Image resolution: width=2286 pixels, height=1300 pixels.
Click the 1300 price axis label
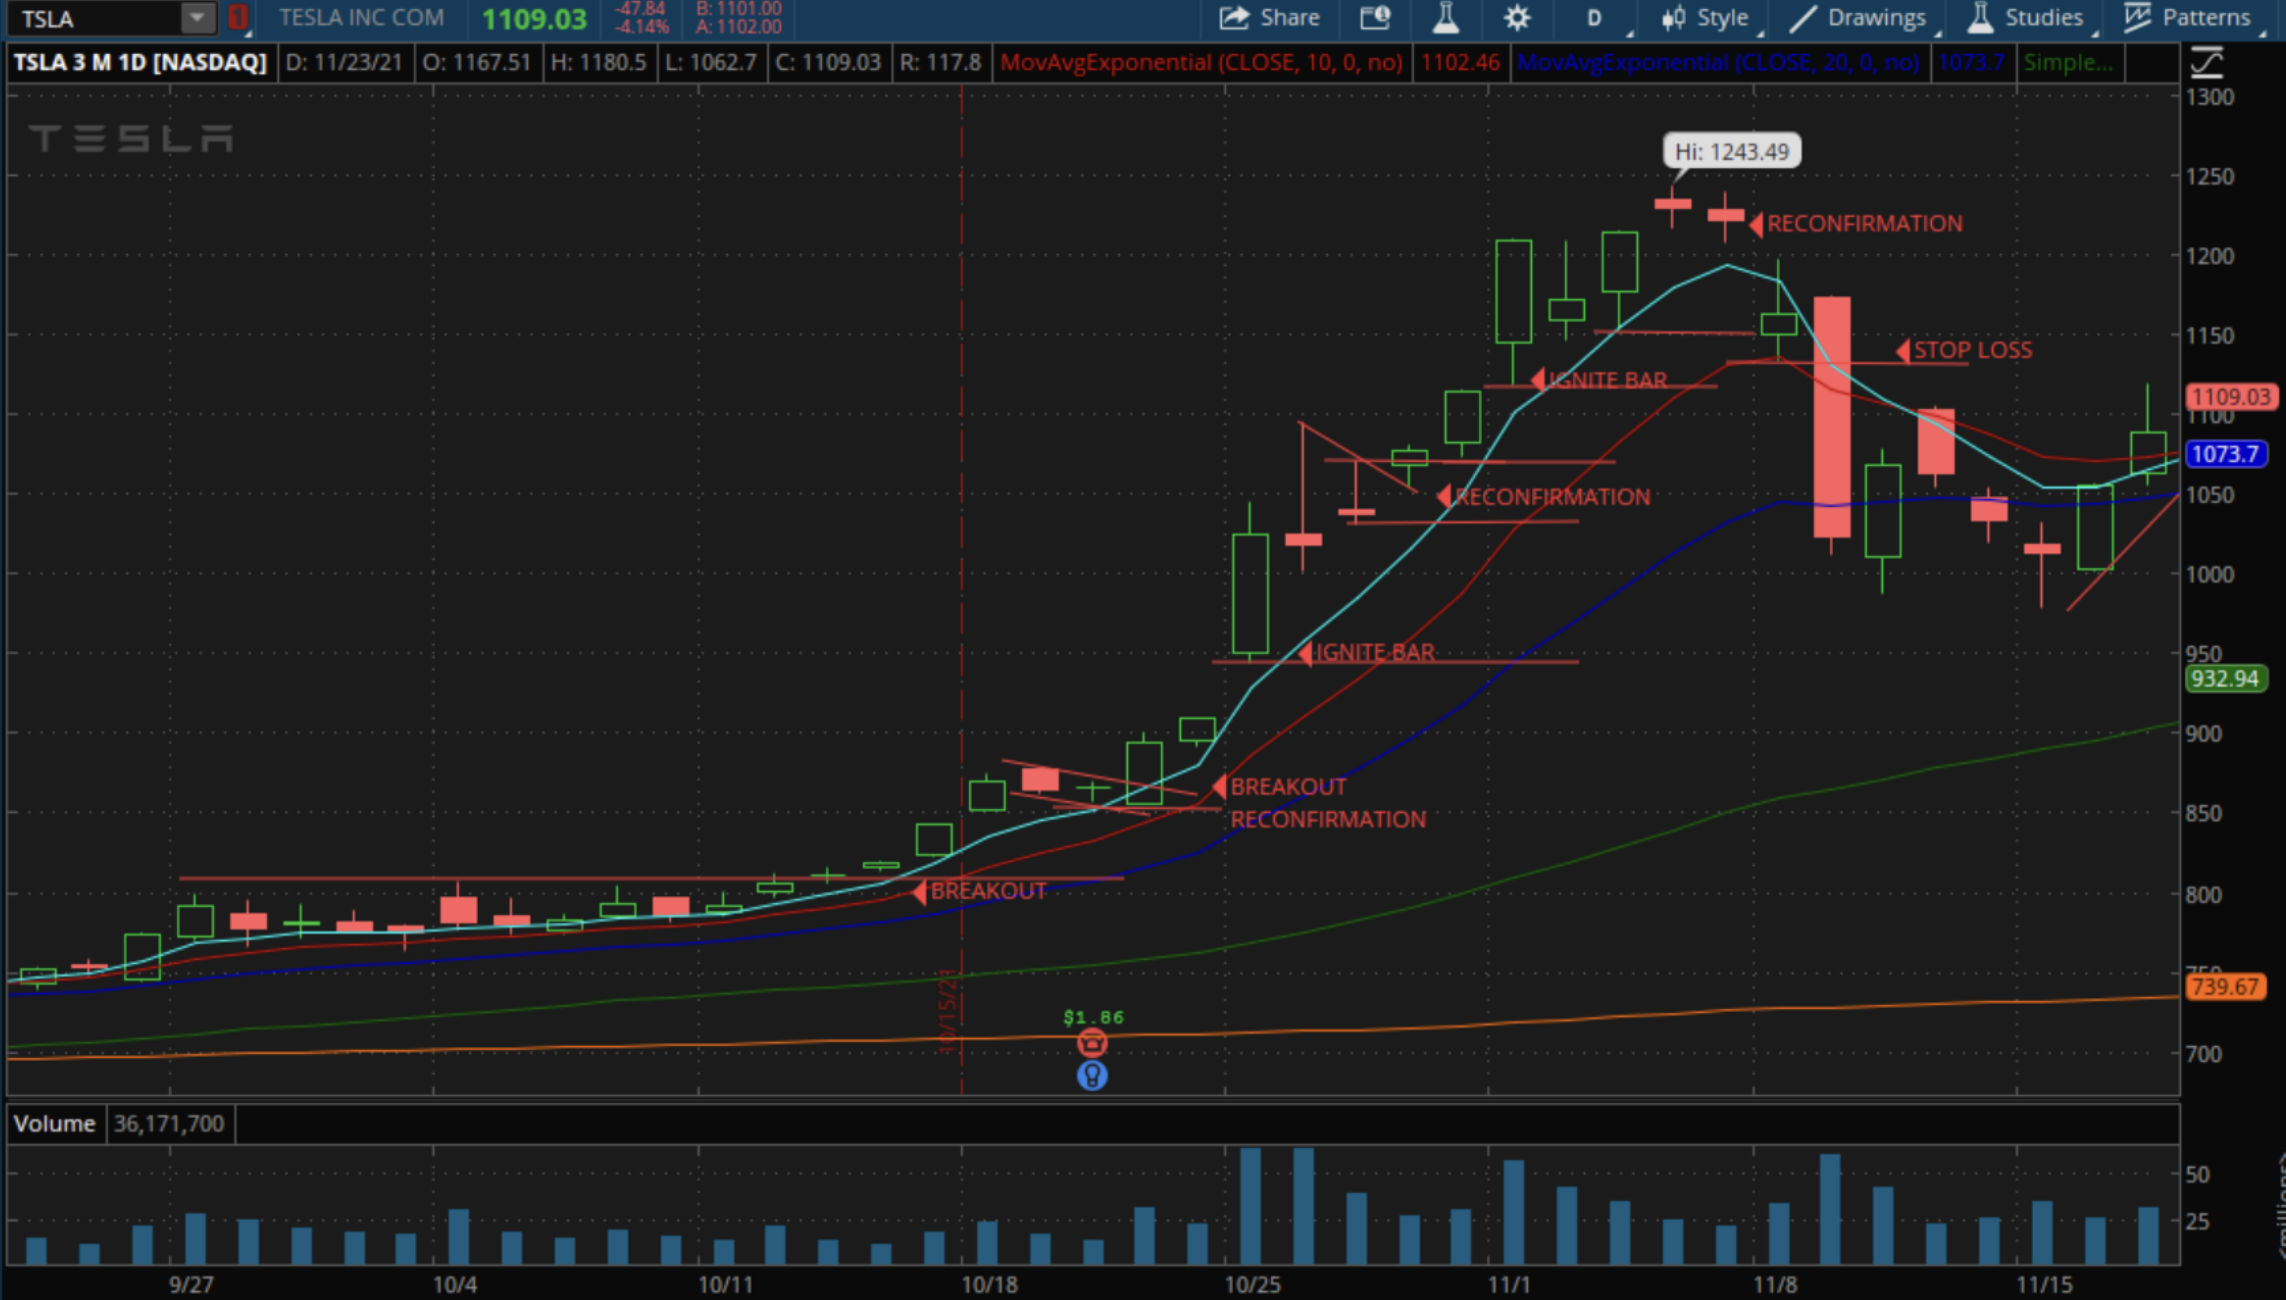[2209, 97]
